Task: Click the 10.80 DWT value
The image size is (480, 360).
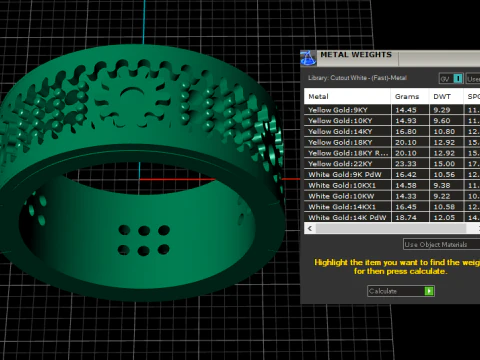Action: point(444,131)
